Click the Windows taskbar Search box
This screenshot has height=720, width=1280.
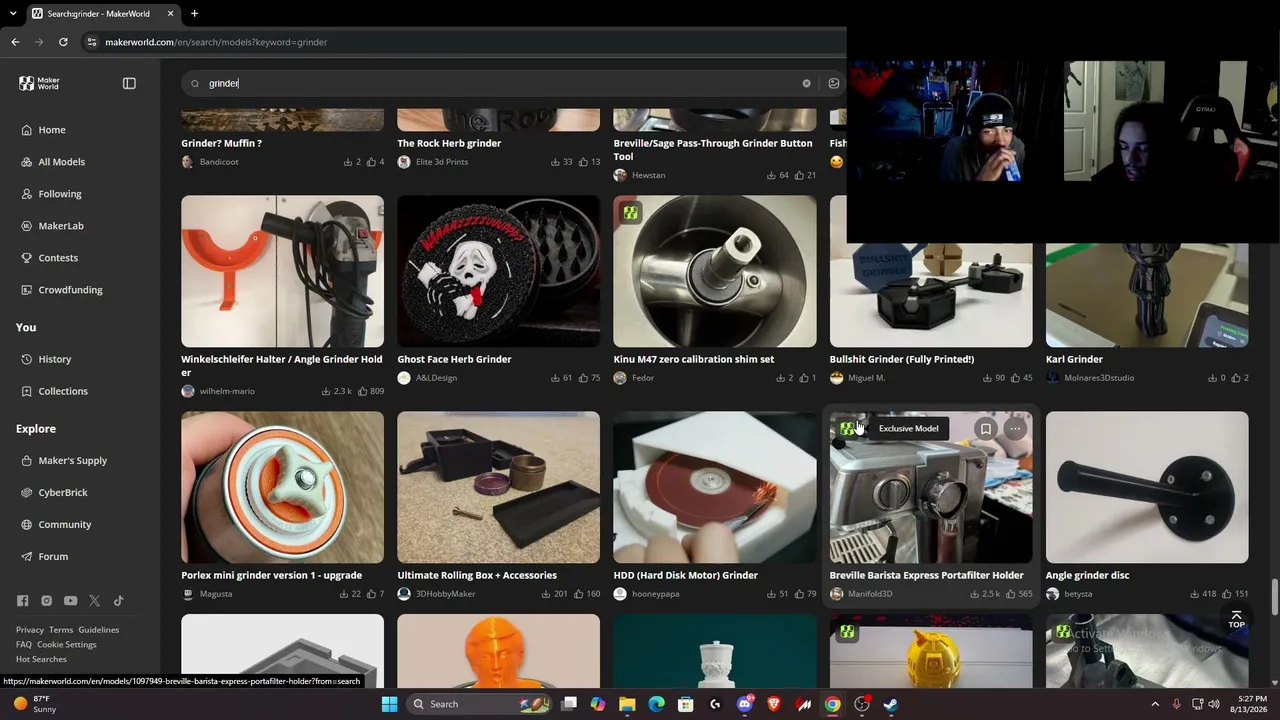pos(480,704)
